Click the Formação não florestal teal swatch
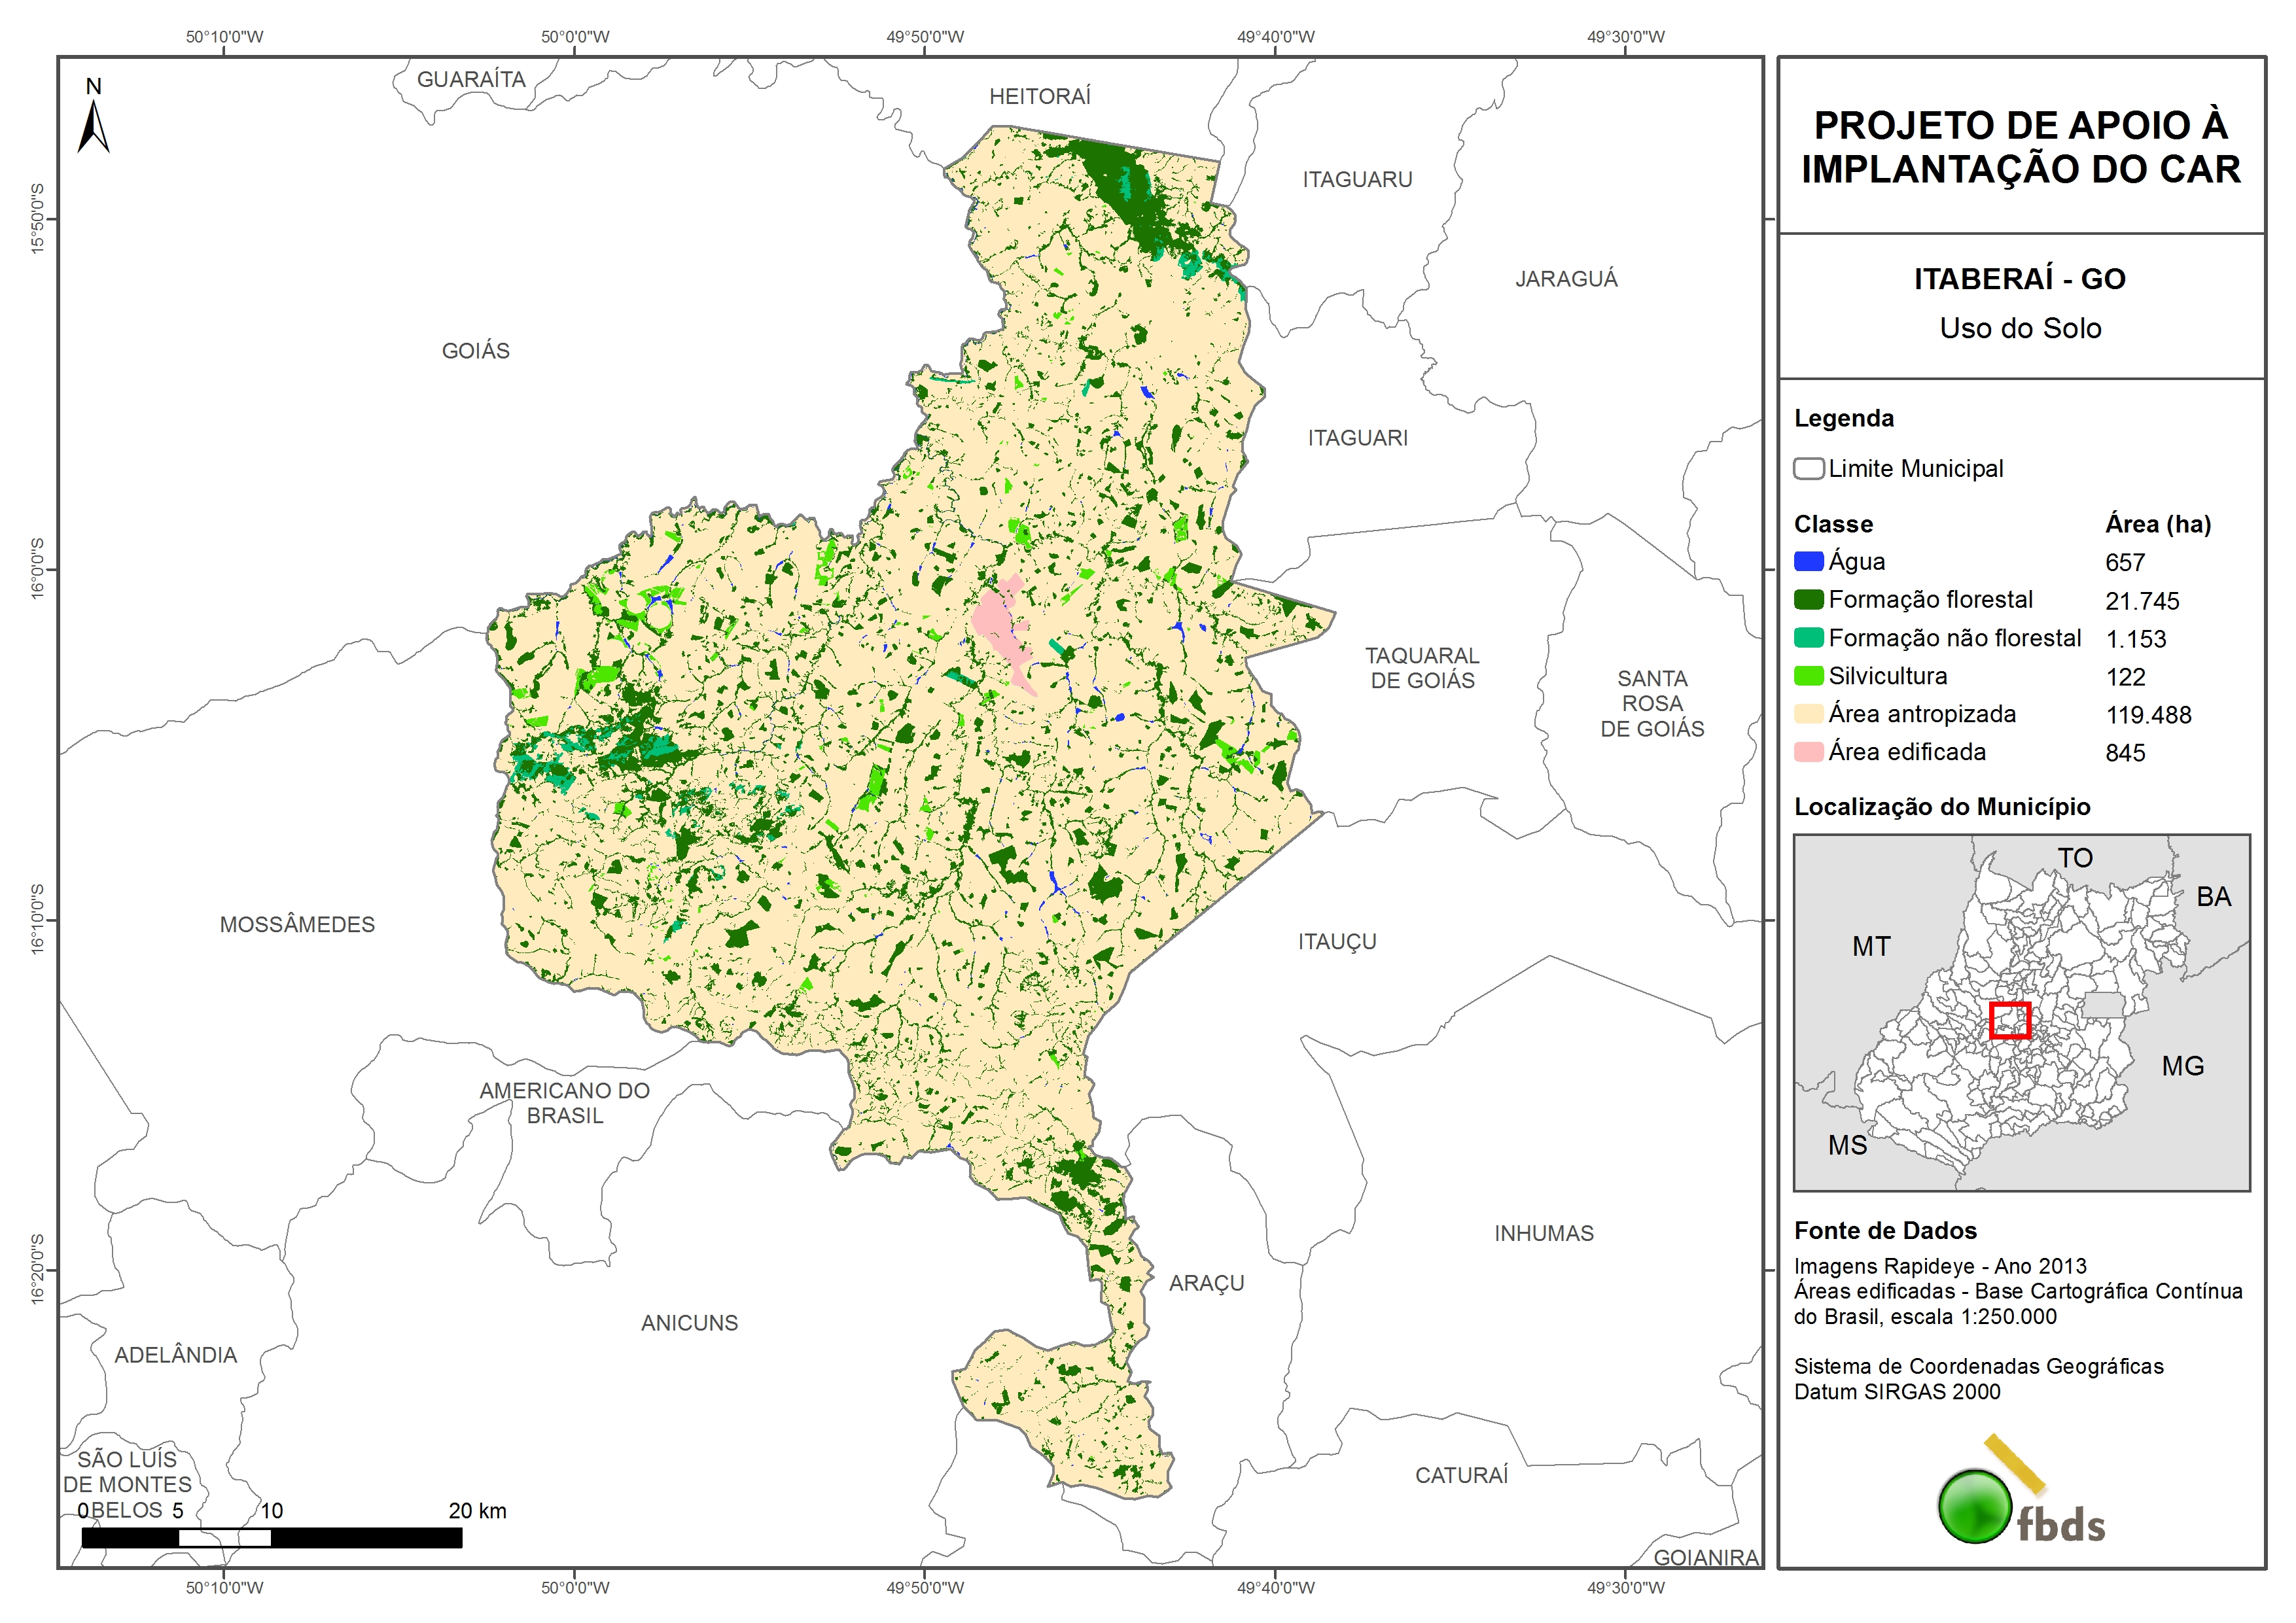This screenshot has height=1623, width=2296. [1808, 638]
